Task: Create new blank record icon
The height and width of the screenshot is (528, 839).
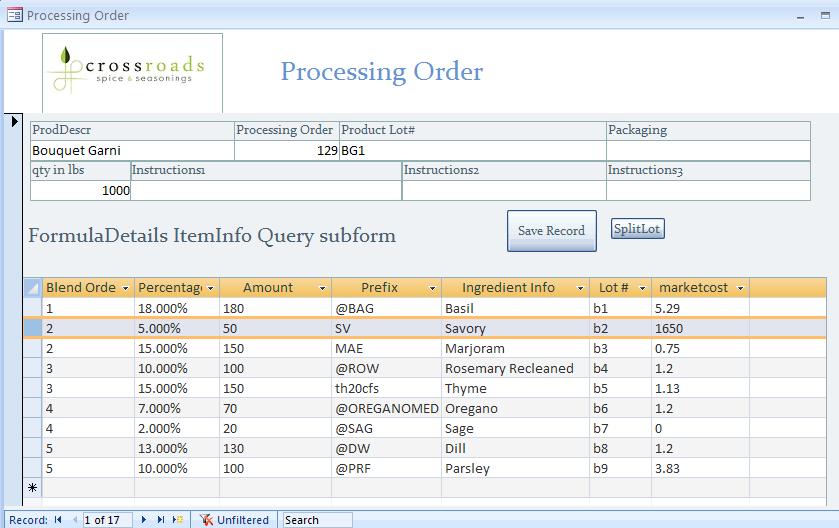Action: point(177,520)
